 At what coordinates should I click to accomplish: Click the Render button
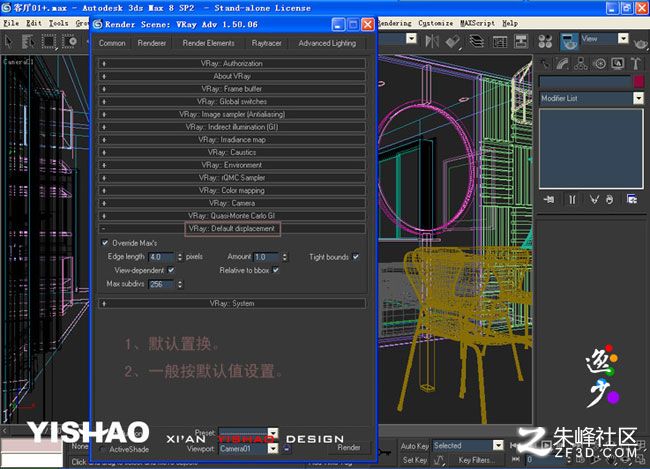(349, 447)
